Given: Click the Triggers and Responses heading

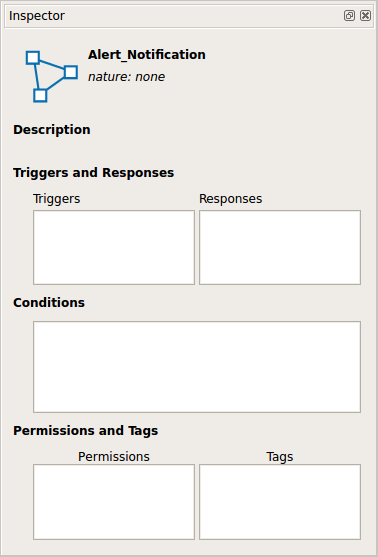Looking at the screenshot, I should coord(94,173).
